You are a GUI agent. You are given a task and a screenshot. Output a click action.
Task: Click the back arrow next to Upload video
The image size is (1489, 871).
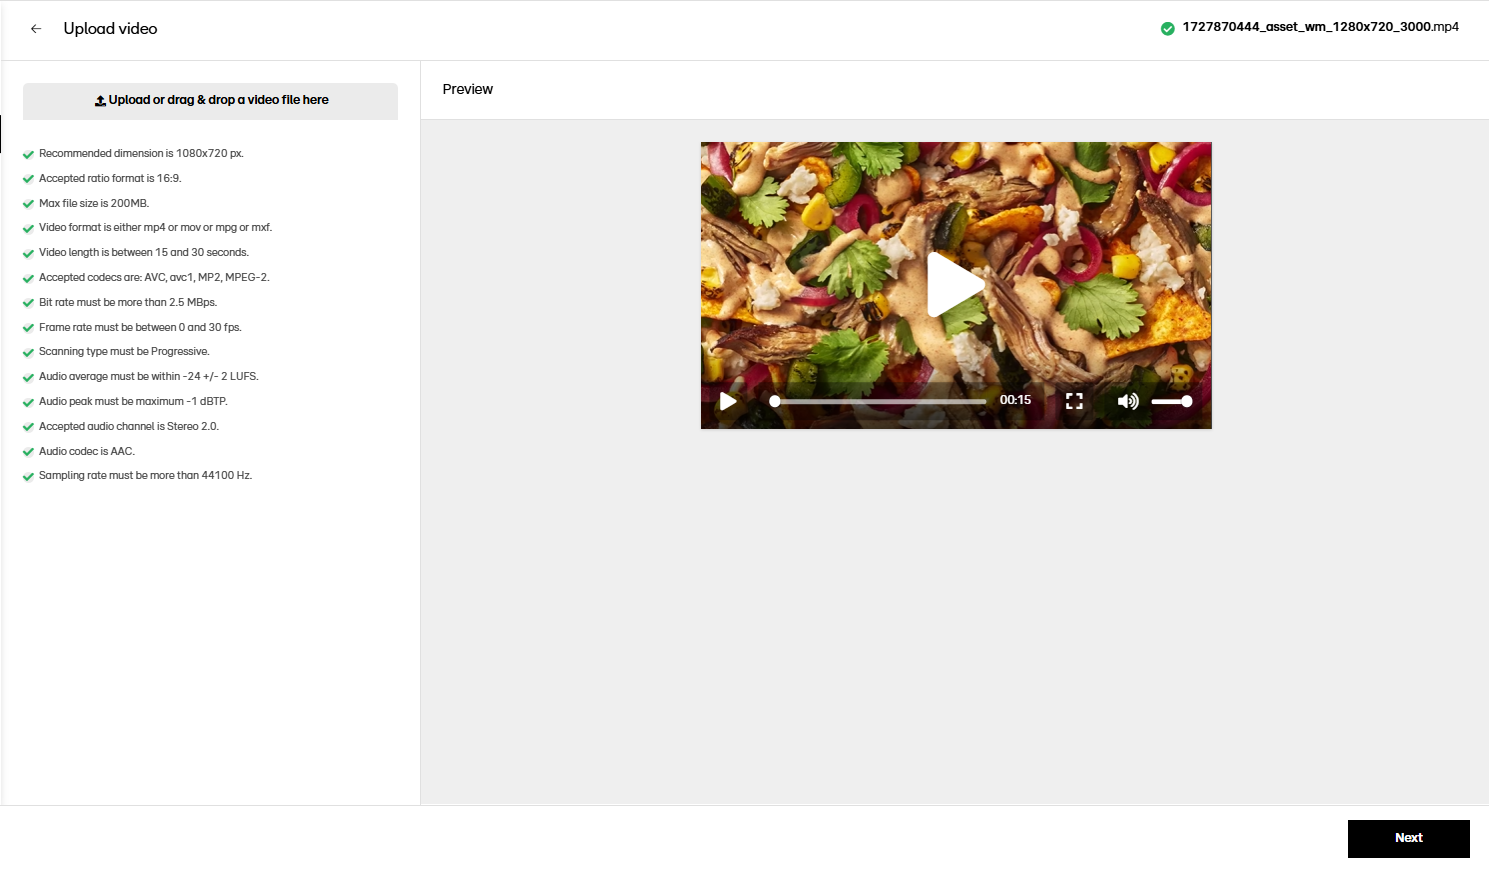click(36, 29)
